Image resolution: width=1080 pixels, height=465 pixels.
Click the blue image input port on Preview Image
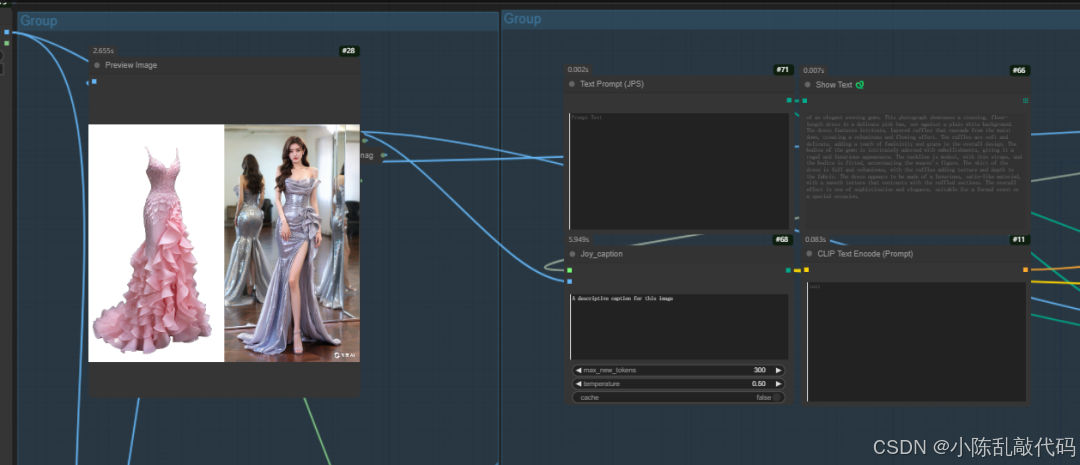(94, 81)
